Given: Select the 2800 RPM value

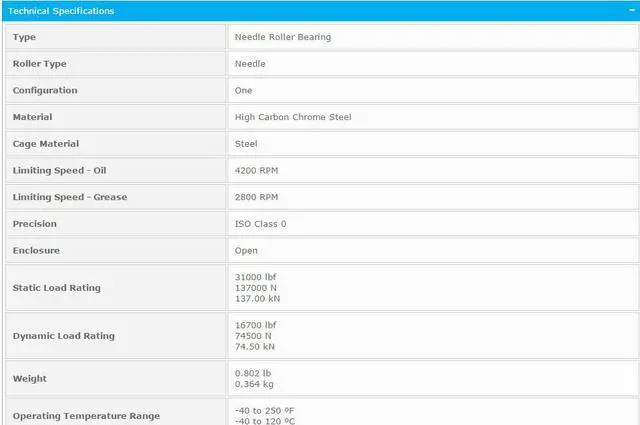Looking at the screenshot, I should 256,197.
